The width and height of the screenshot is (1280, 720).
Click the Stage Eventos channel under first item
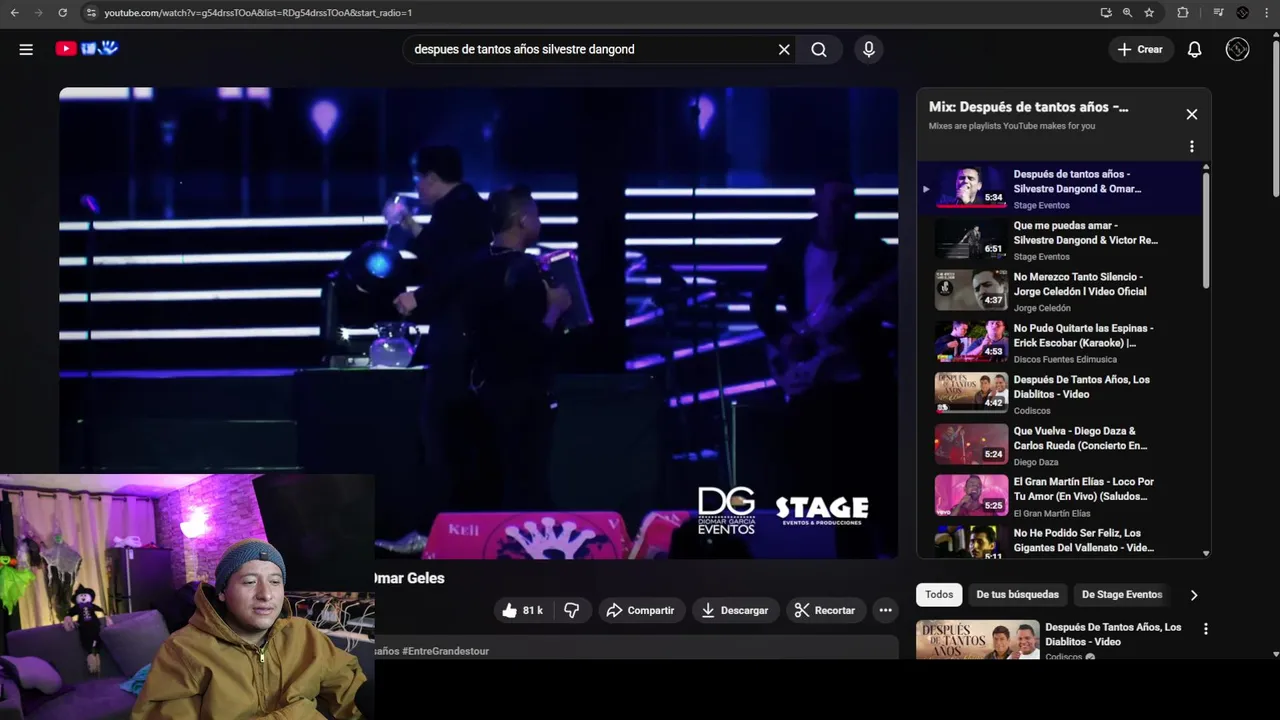click(x=1041, y=205)
